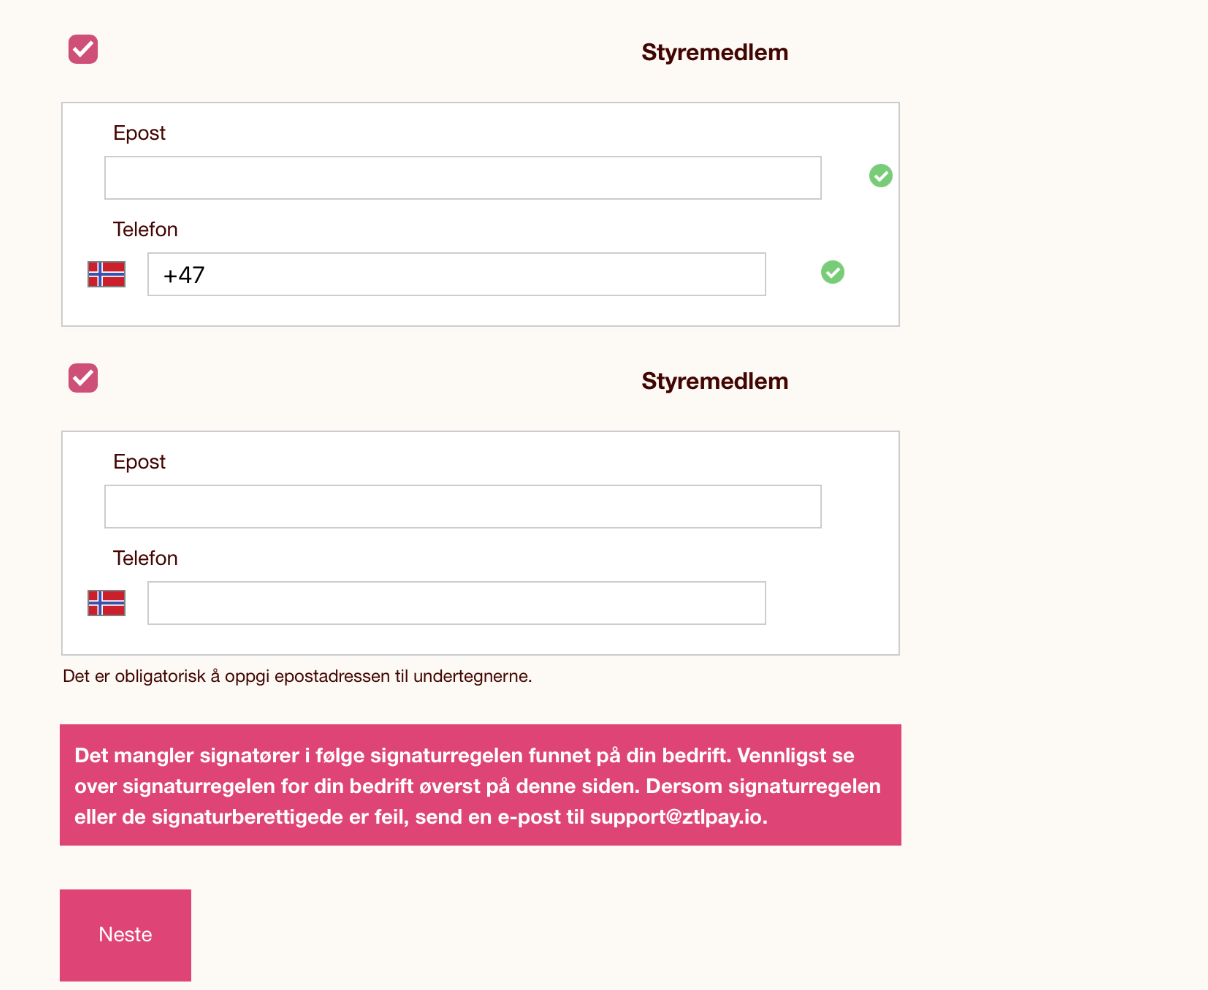
Task: Focus the second member's Epost input field
Action: [x=462, y=507]
